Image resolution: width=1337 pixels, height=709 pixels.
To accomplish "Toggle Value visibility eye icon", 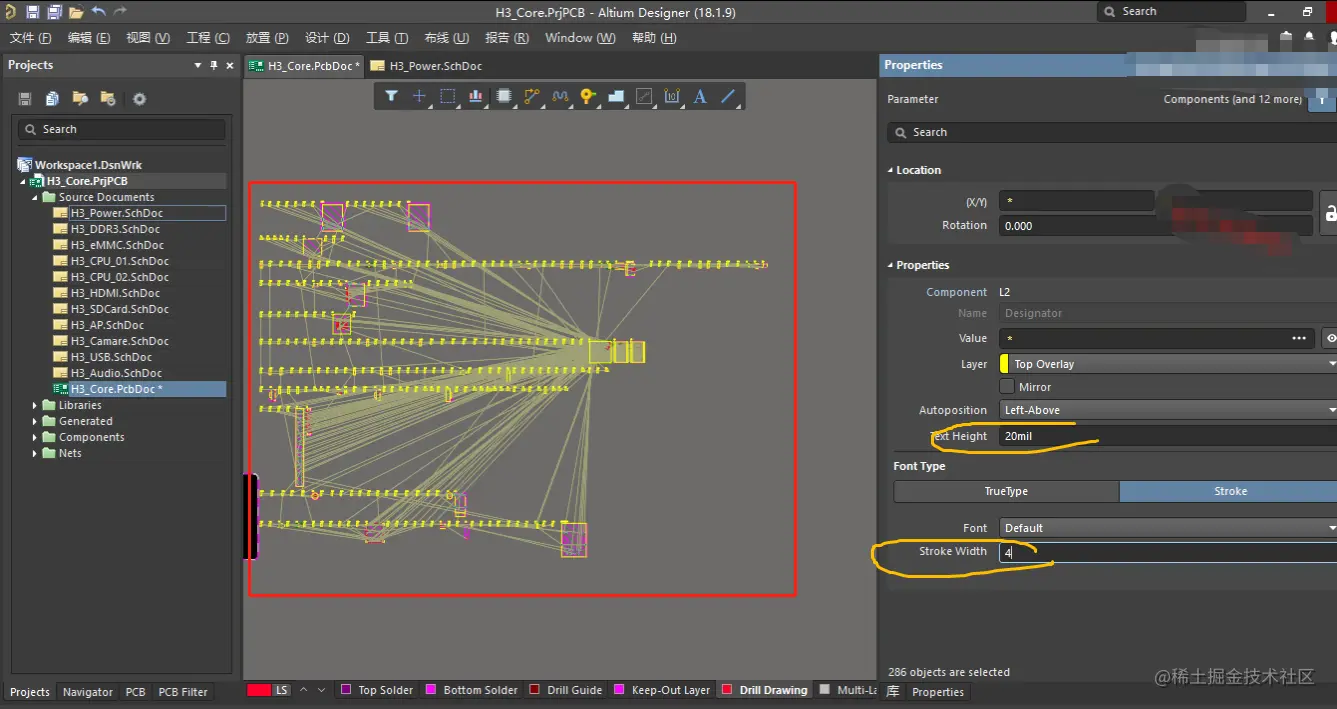I will [1330, 338].
